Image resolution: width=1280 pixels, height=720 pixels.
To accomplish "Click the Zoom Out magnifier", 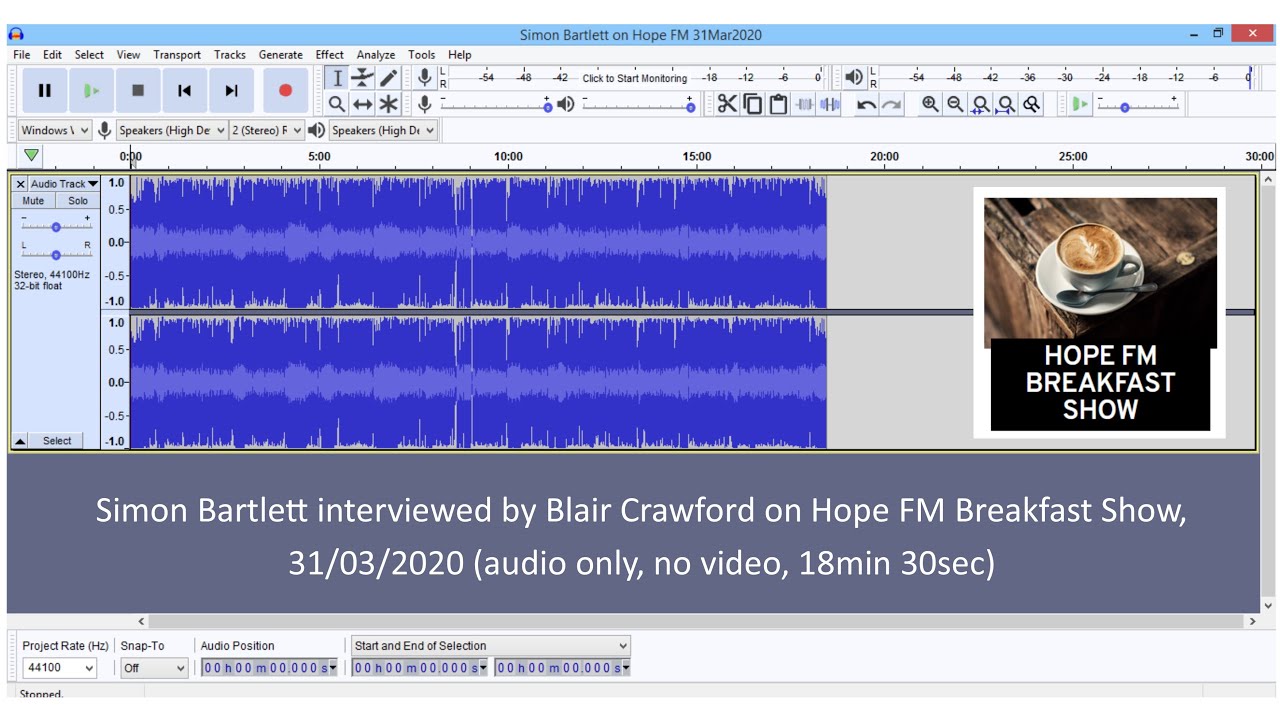I will coord(956,104).
